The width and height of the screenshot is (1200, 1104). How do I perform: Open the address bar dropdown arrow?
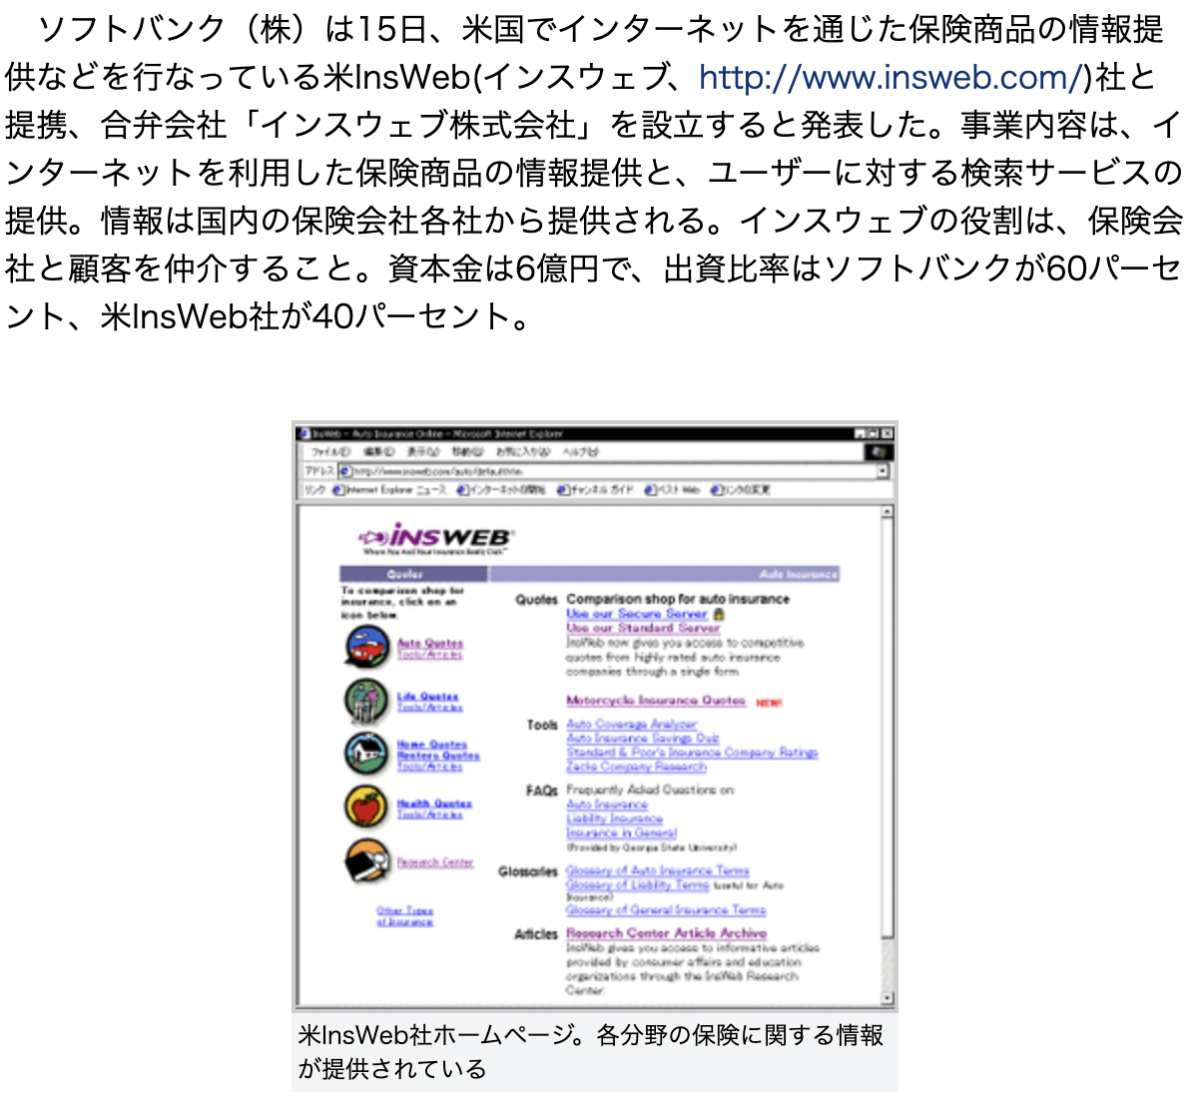pyautogui.click(x=882, y=471)
